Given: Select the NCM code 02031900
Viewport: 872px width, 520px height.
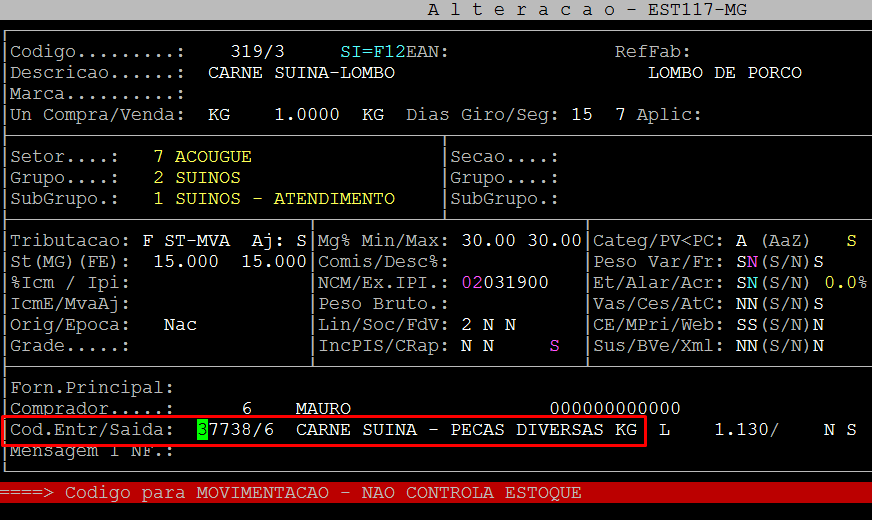Looking at the screenshot, I should click(505, 283).
